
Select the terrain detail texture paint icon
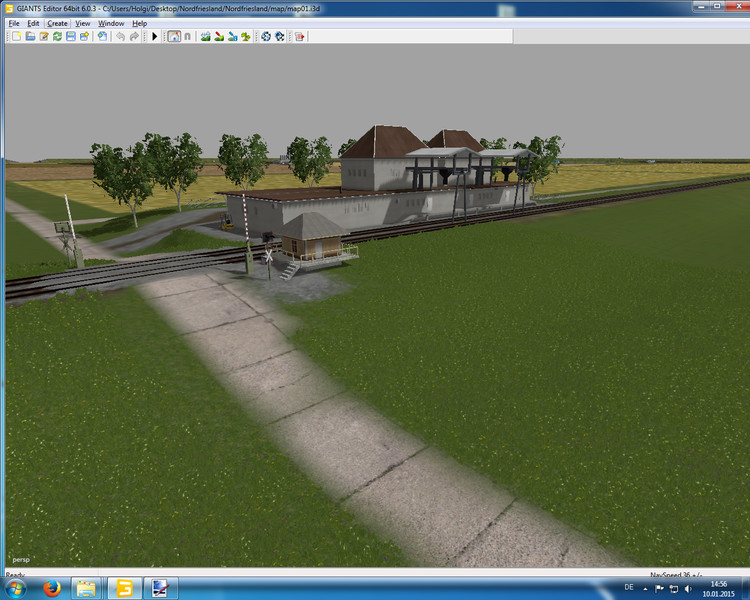(x=219, y=36)
